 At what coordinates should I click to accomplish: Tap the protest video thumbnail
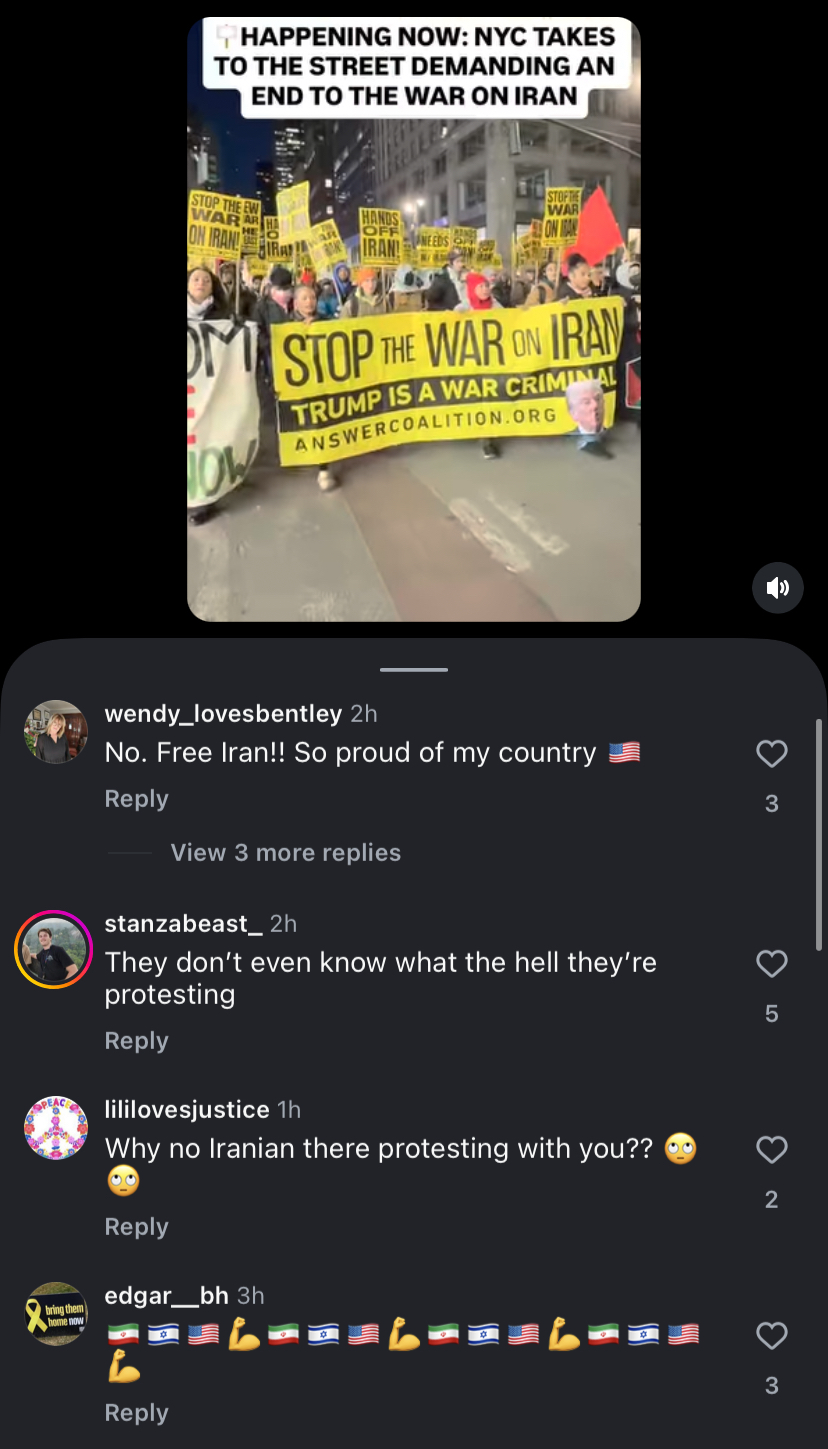tap(414, 319)
